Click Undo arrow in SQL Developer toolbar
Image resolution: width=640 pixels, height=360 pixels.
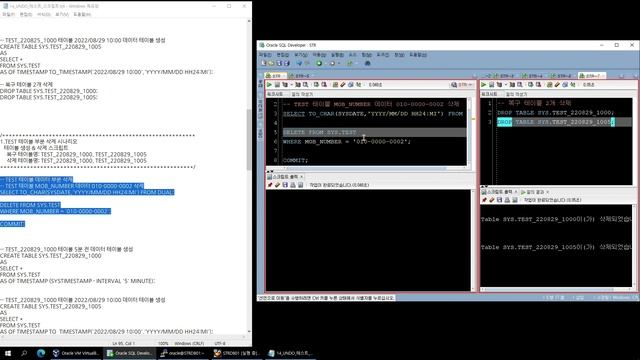click(300, 63)
